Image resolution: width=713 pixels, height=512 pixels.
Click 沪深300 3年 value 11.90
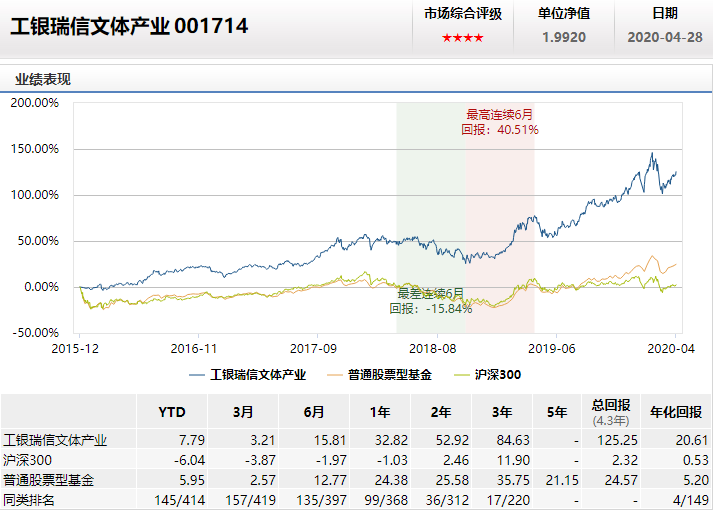[x=513, y=460]
